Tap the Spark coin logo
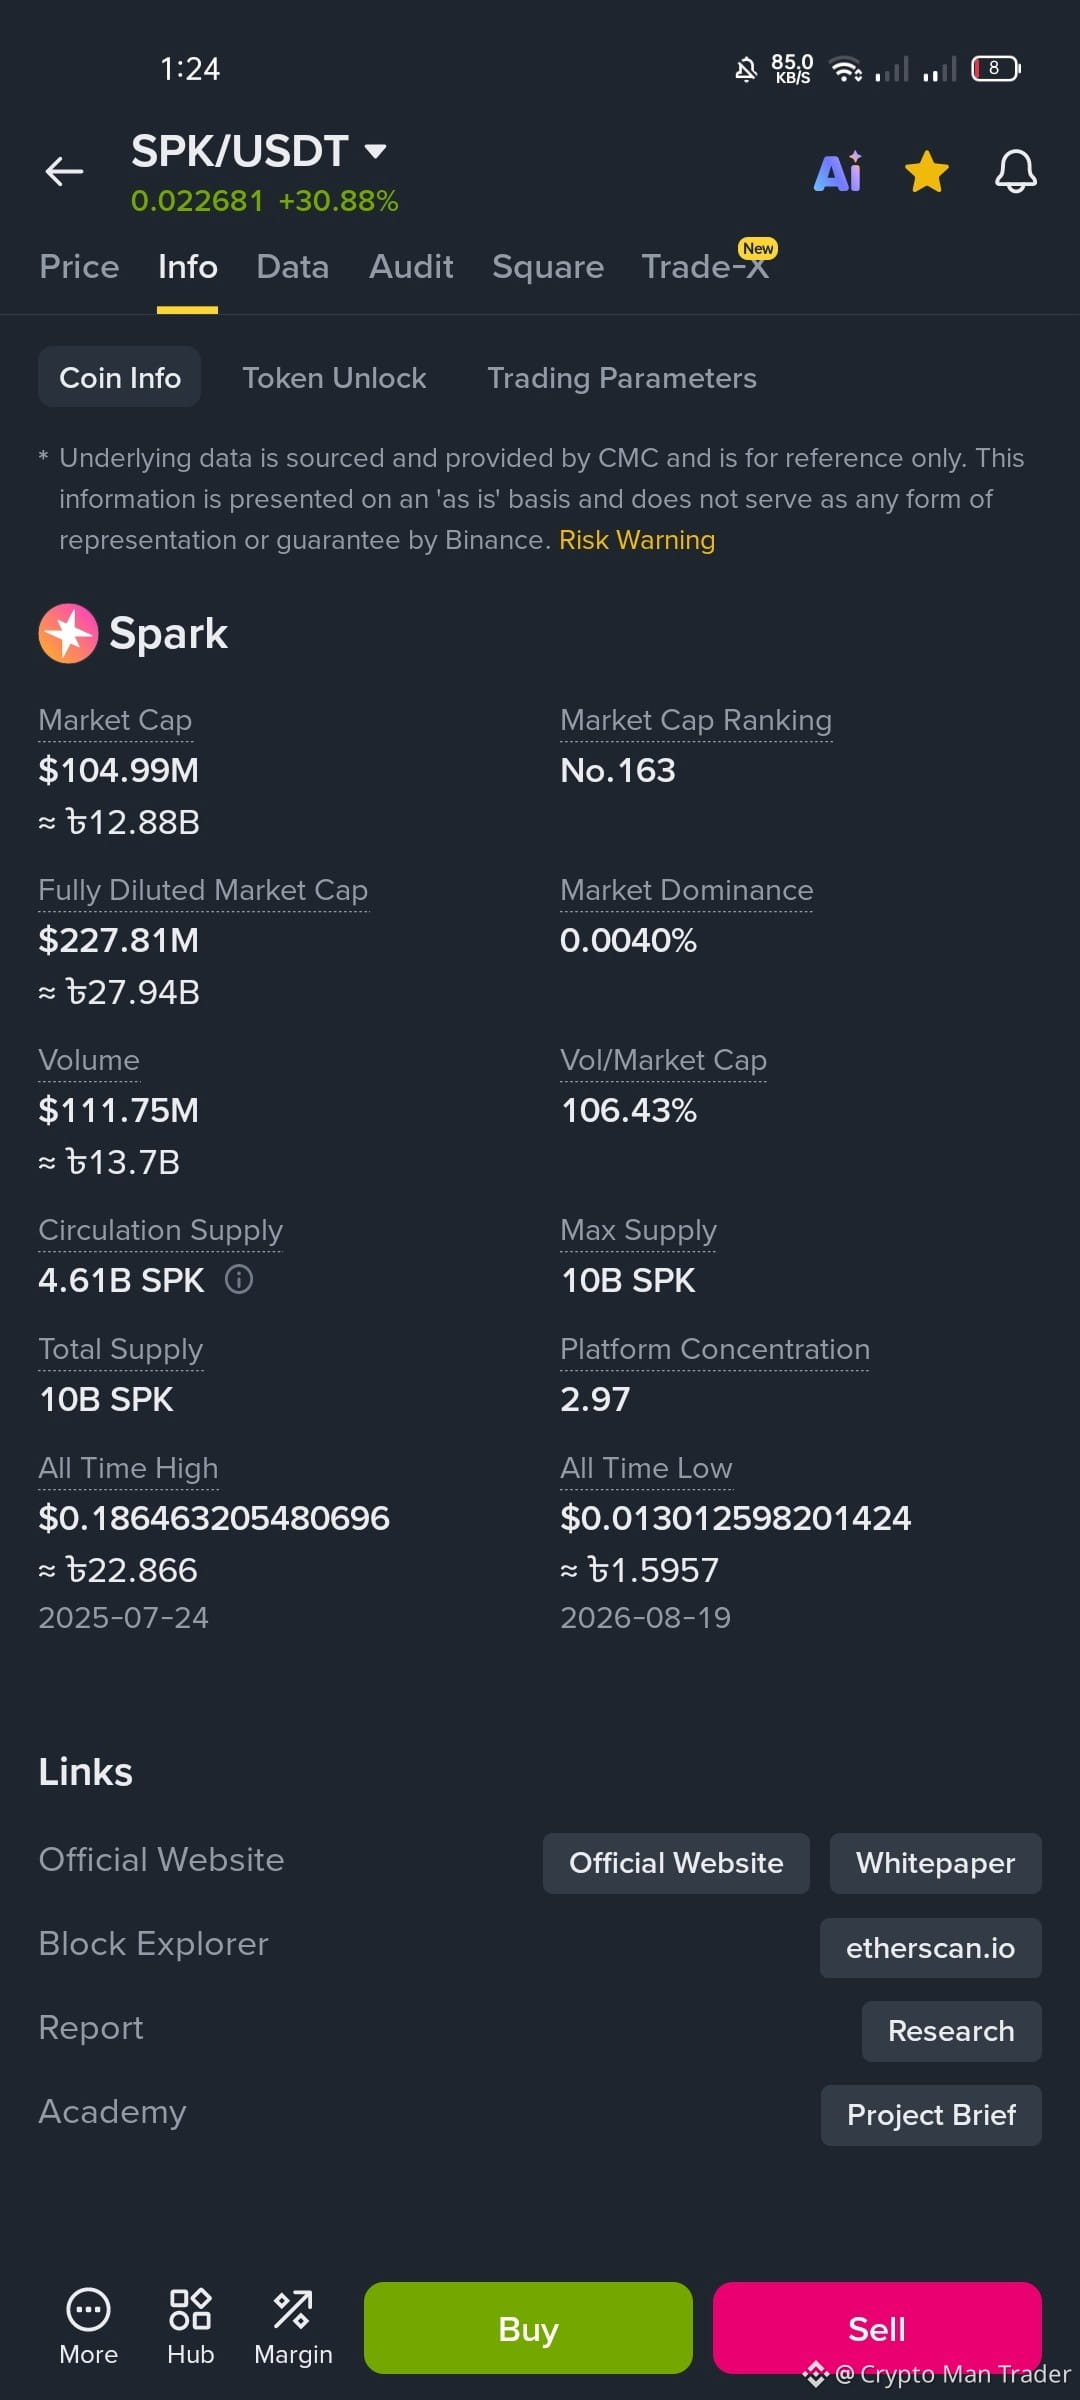This screenshot has width=1080, height=2400. [68, 633]
